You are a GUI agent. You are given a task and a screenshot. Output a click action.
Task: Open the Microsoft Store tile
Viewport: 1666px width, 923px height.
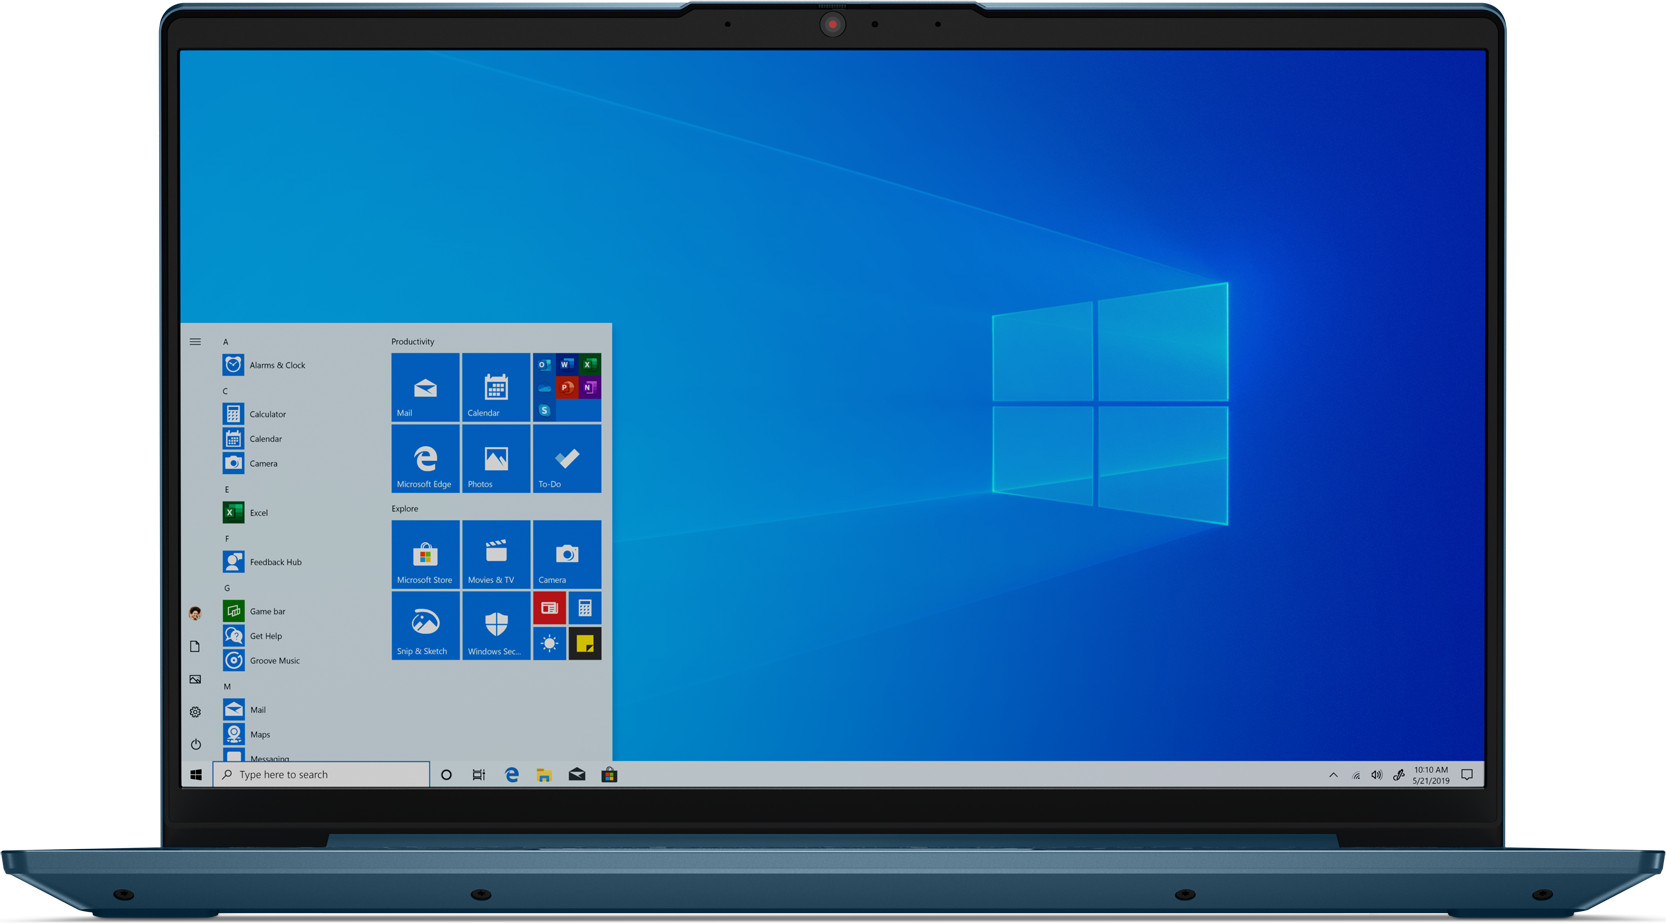tap(425, 554)
